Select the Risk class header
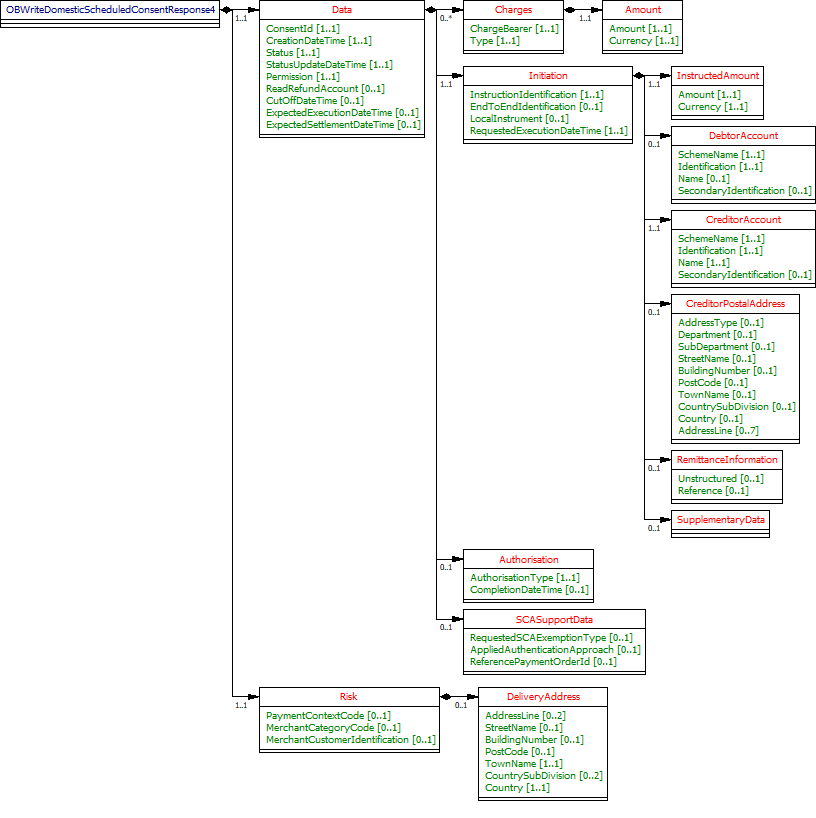 click(348, 696)
